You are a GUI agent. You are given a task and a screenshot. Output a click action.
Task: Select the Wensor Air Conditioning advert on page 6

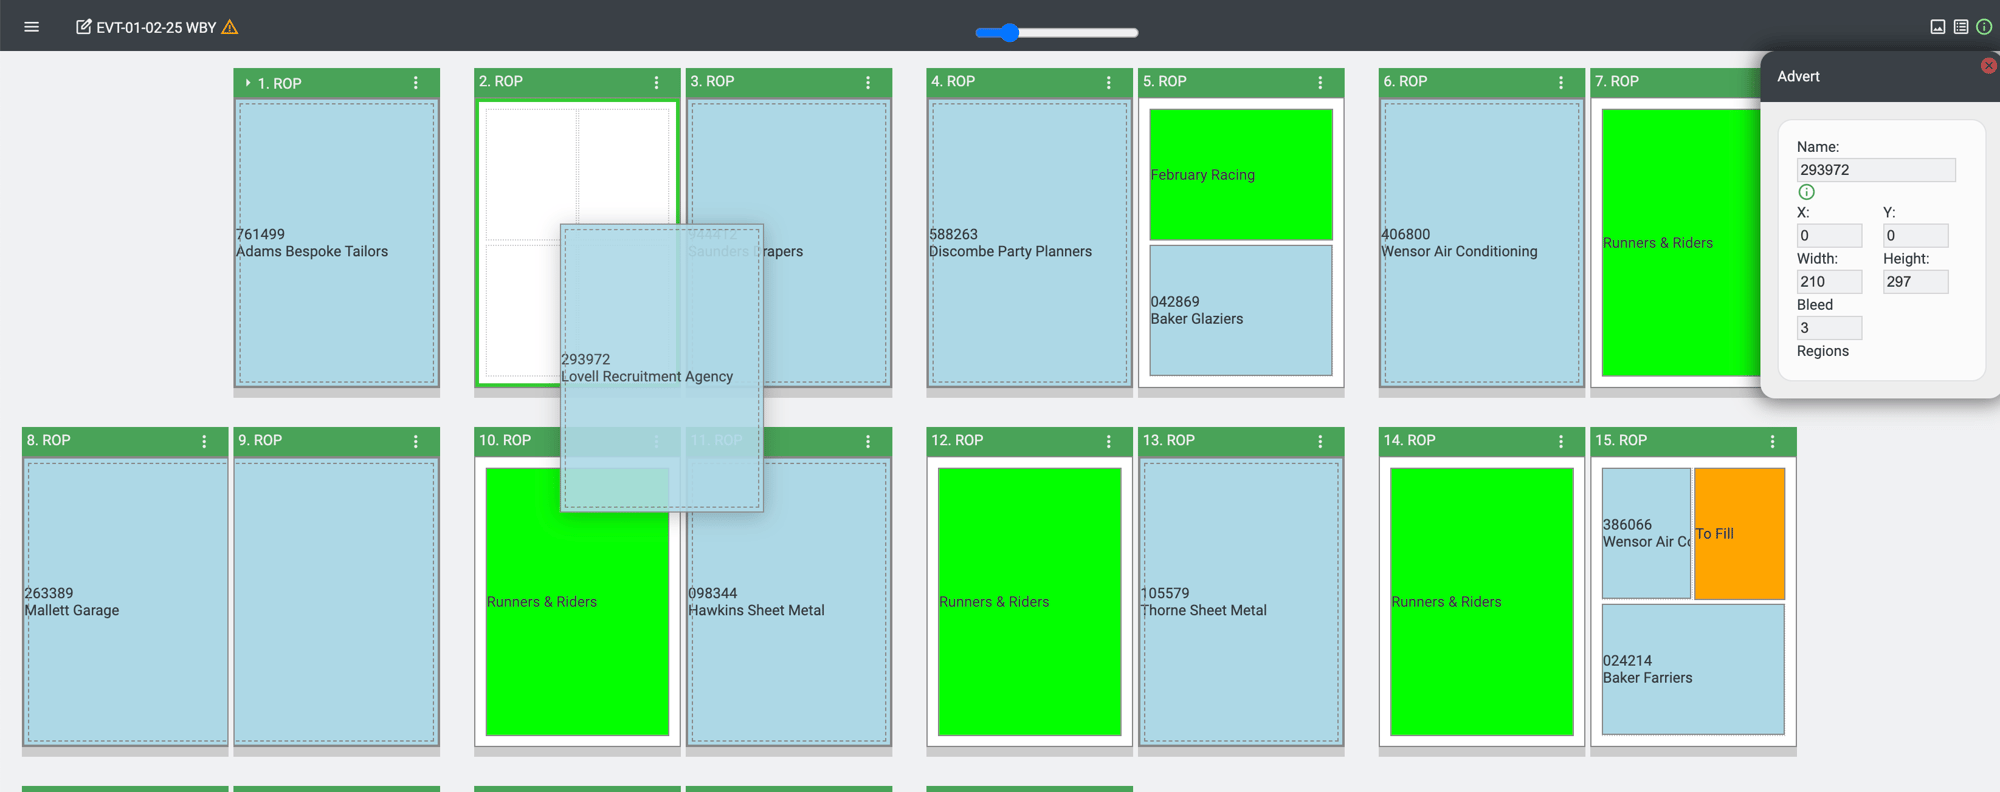1481,243
